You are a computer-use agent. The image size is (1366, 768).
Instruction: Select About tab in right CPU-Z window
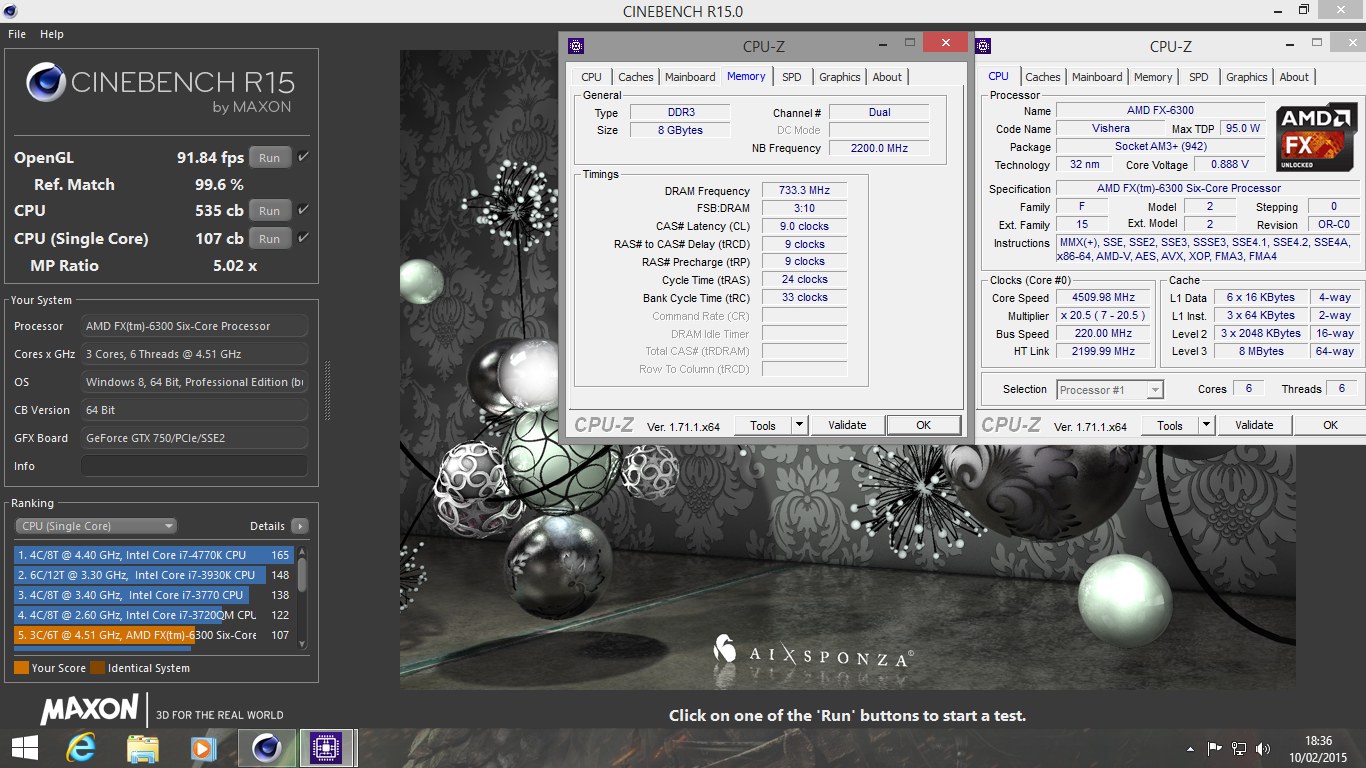click(1294, 77)
